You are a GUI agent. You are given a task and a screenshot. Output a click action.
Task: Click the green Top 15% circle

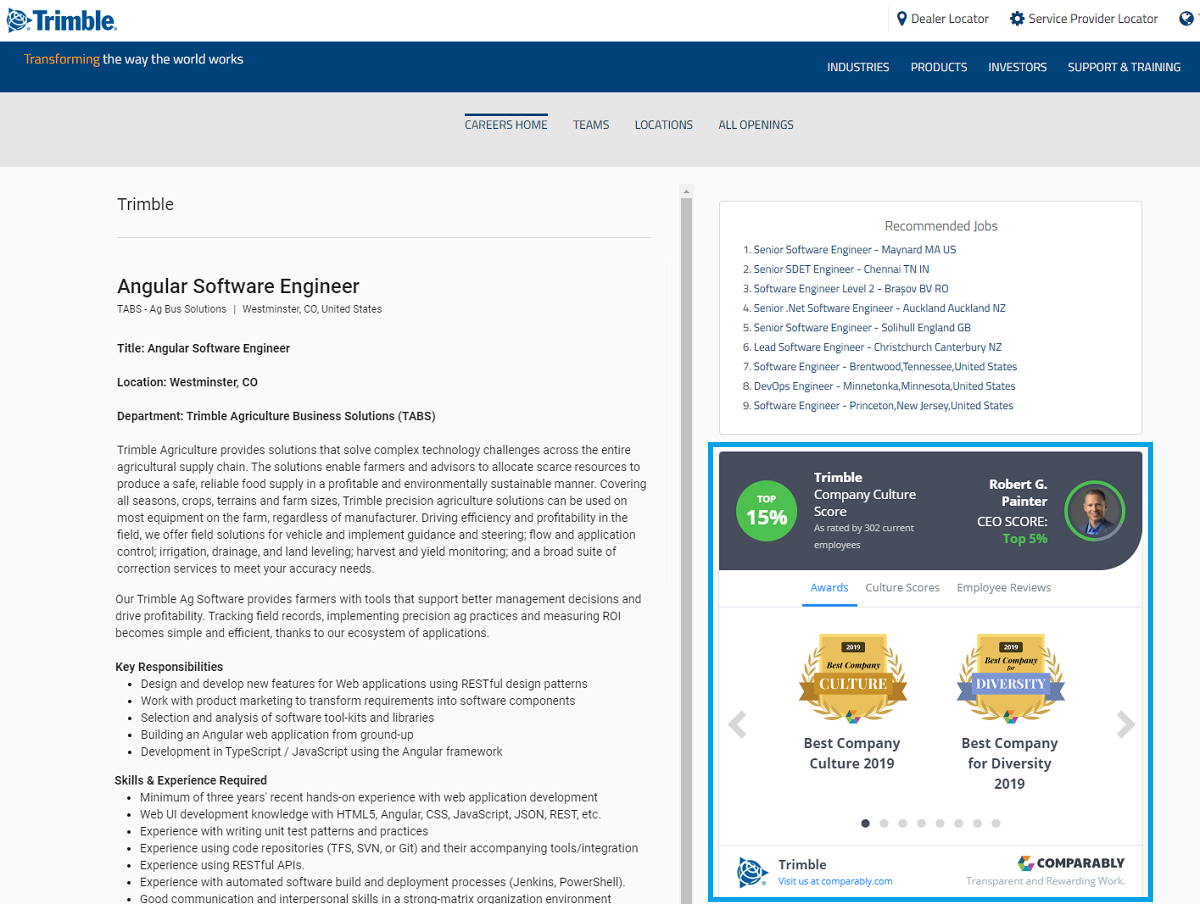pos(767,510)
